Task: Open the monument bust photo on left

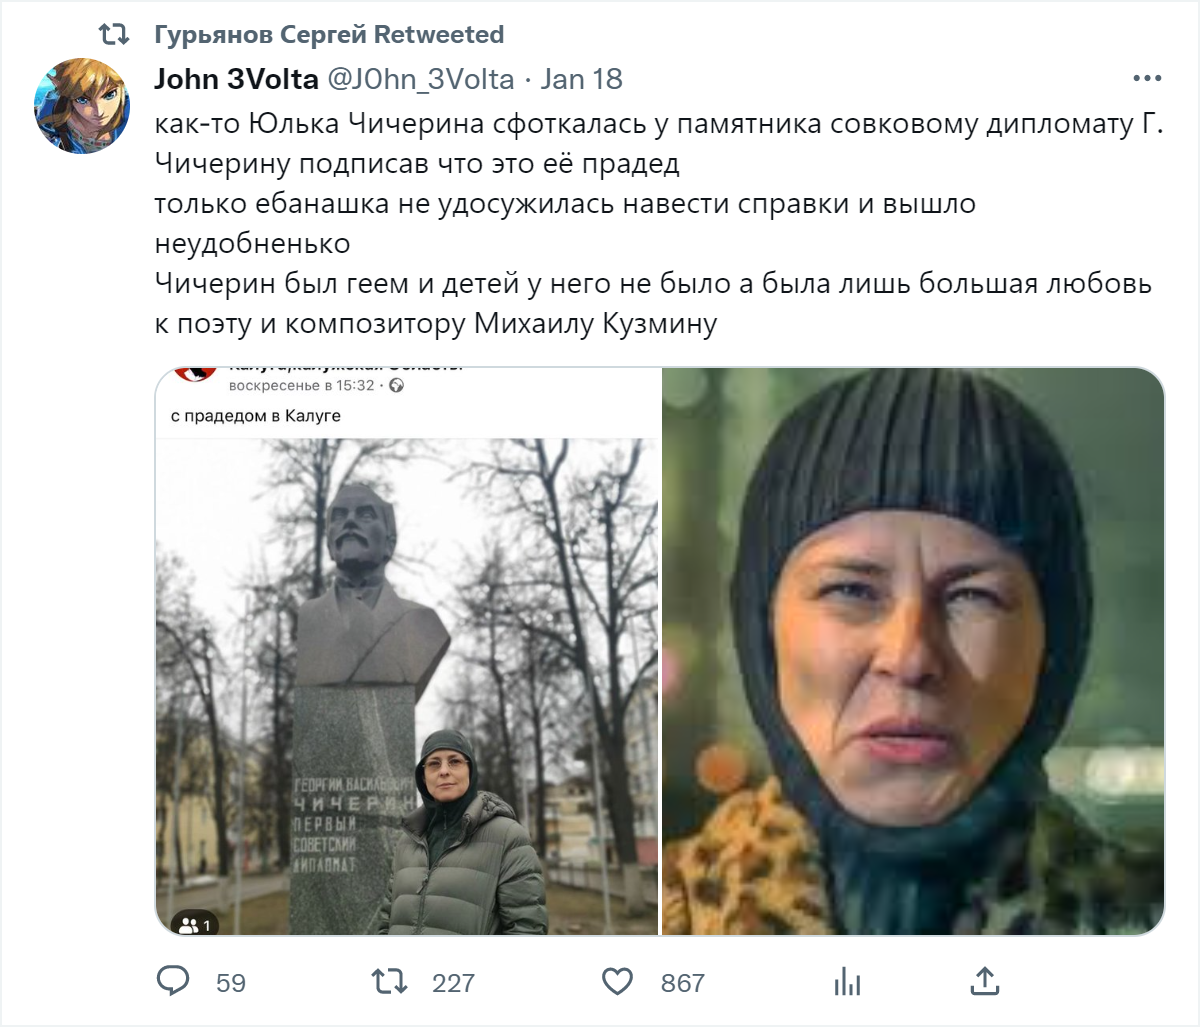Action: [x=407, y=651]
